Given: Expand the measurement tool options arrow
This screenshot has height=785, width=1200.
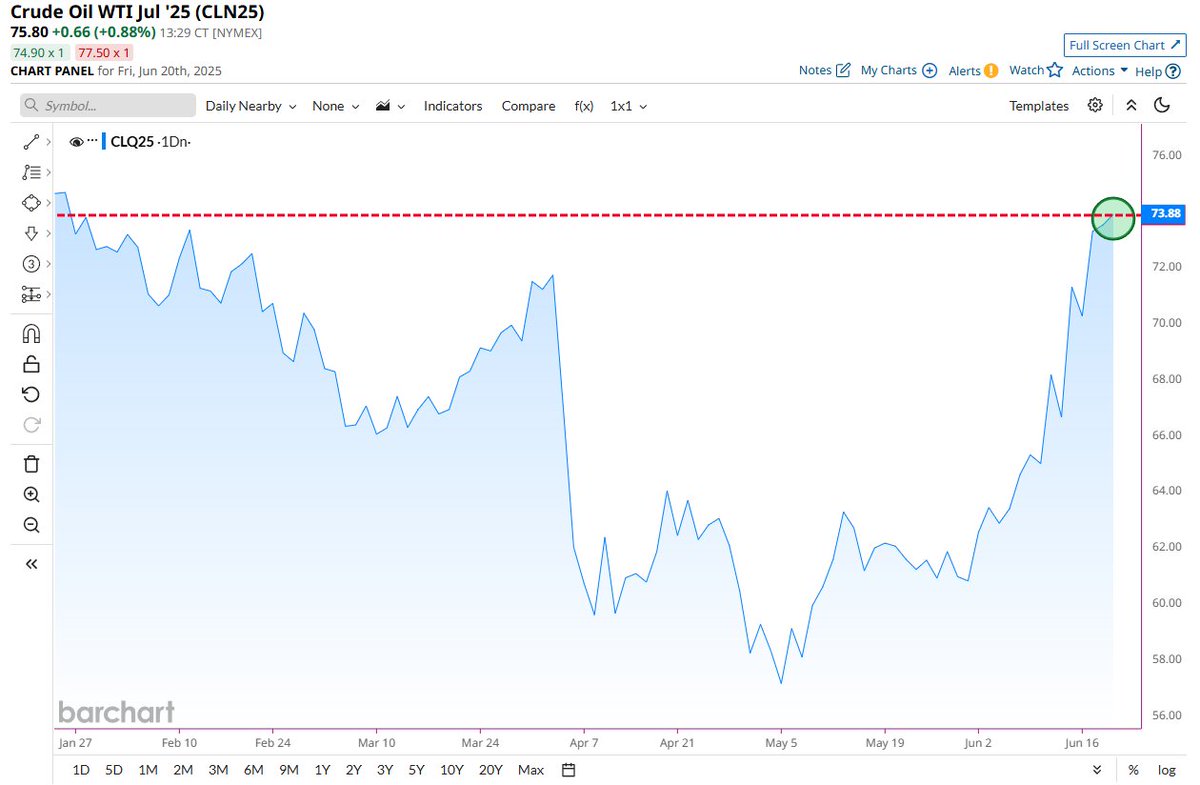Looking at the screenshot, I should (x=48, y=294).
